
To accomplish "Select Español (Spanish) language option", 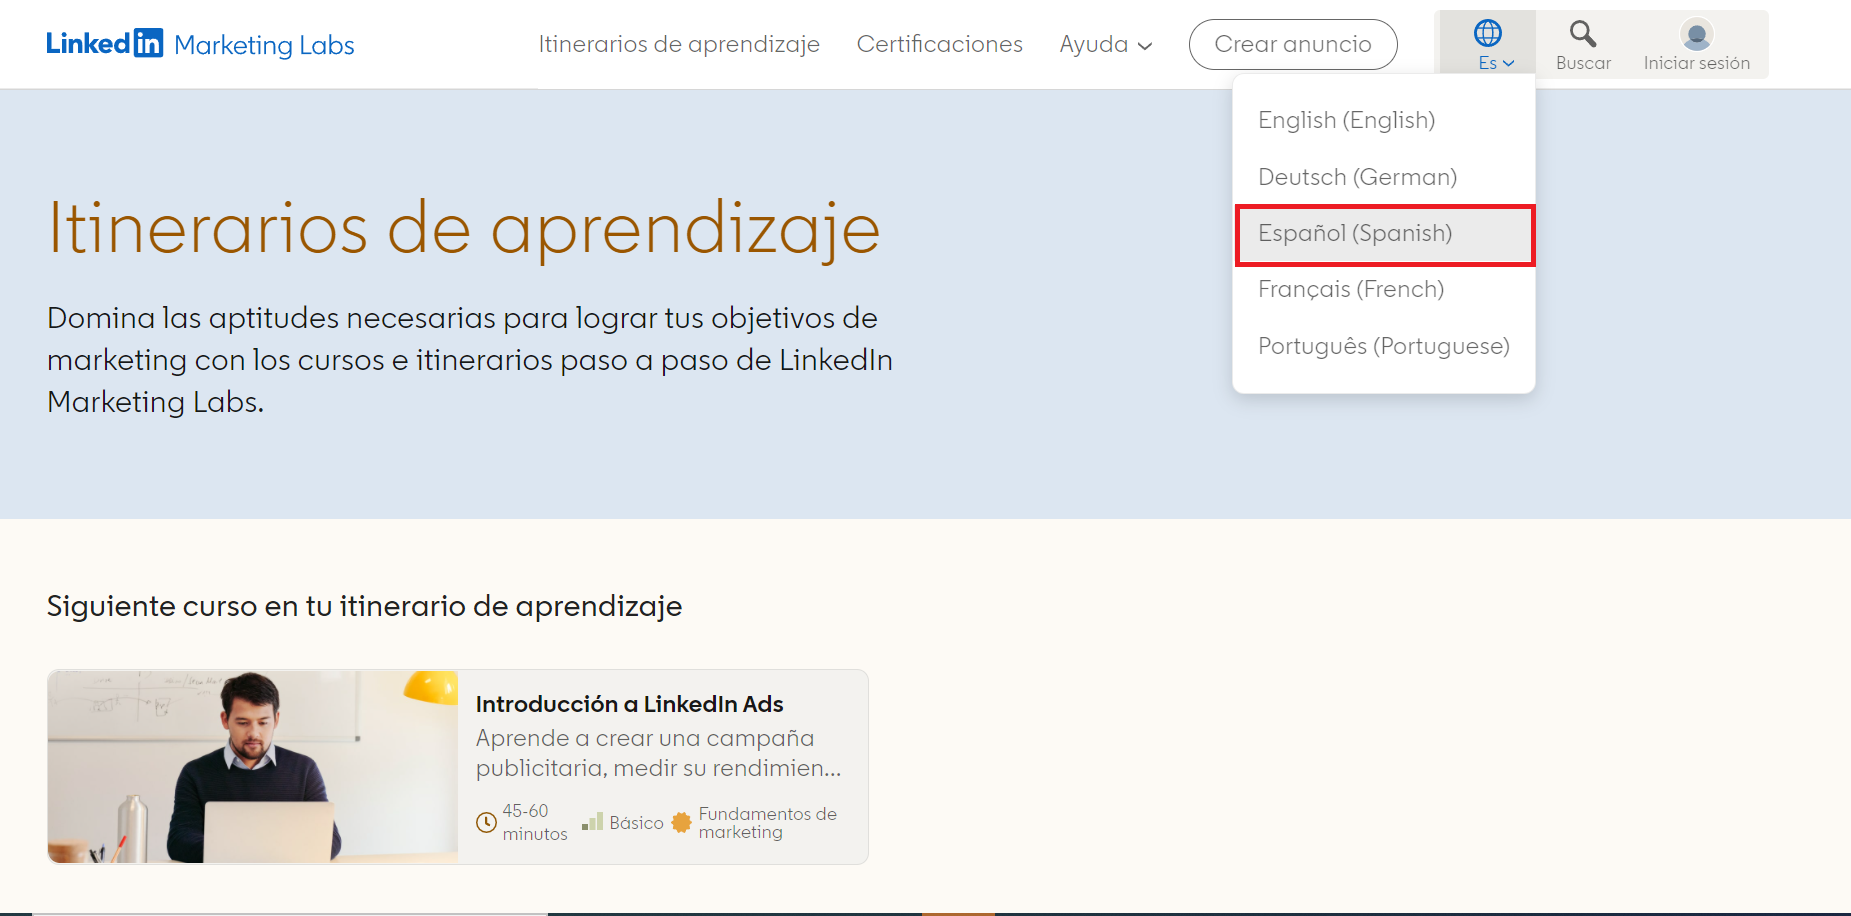I will 1355,234.
